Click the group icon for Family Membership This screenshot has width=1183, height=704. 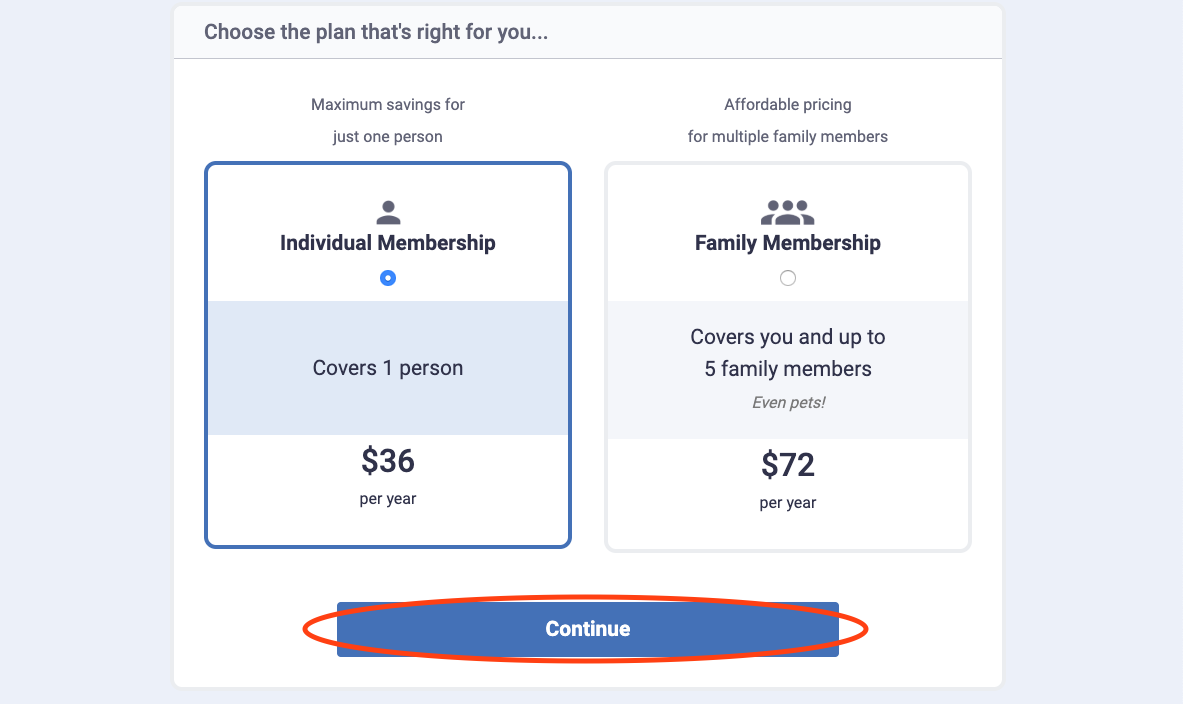pyautogui.click(x=788, y=212)
